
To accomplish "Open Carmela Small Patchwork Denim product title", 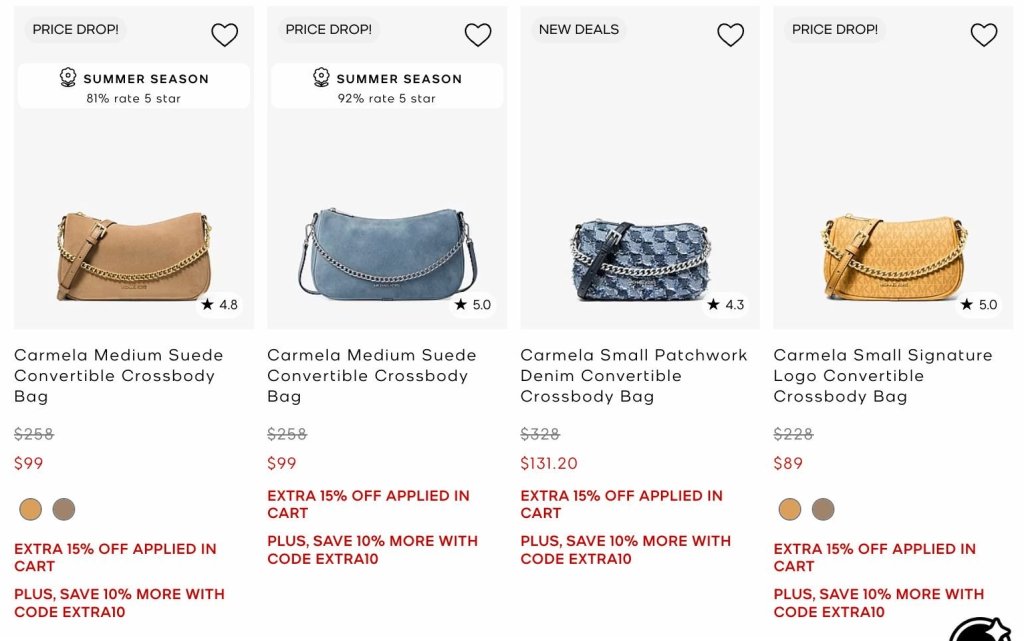I will 633,376.
